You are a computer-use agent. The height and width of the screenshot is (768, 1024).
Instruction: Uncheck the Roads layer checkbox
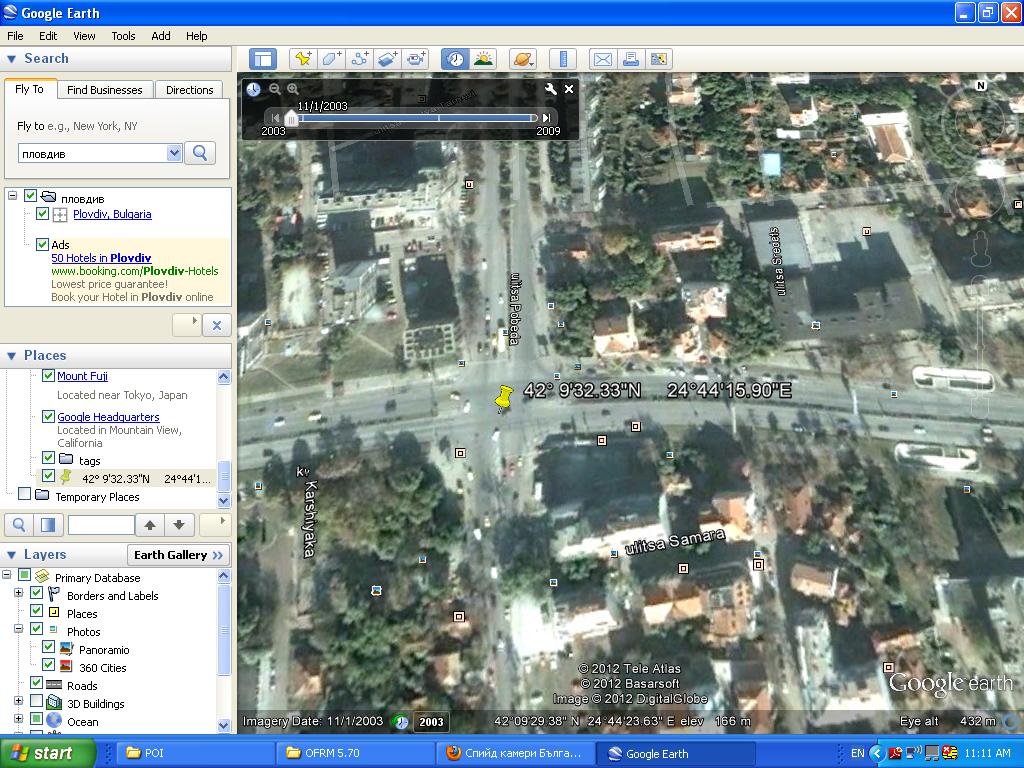click(37, 685)
